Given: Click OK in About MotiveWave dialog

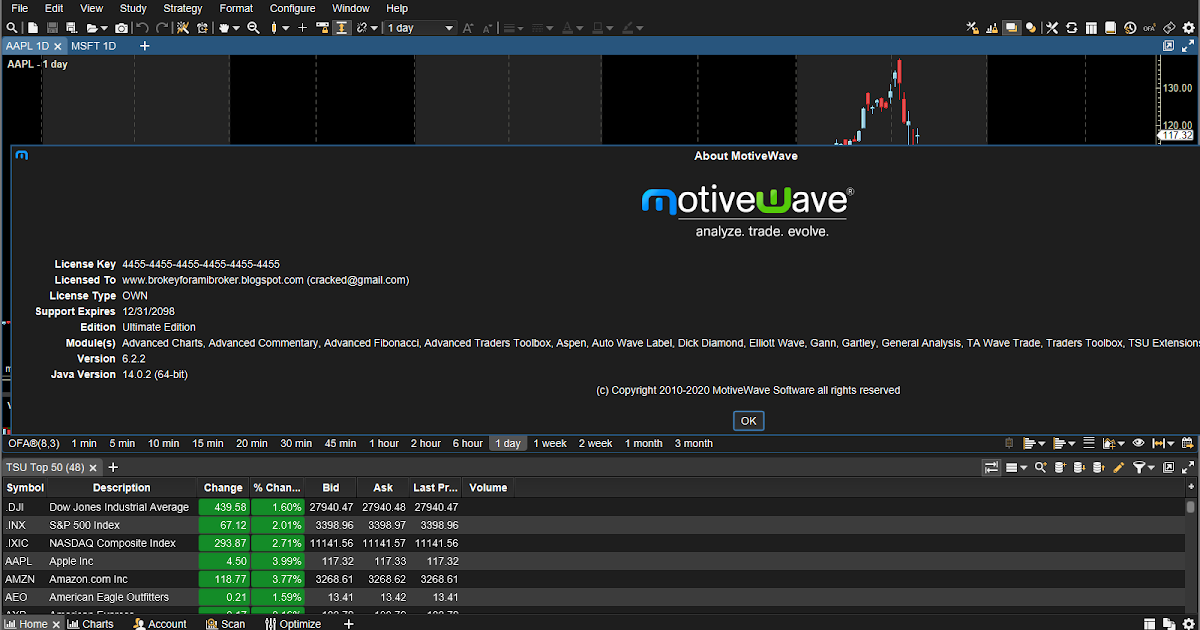Looking at the screenshot, I should [748, 421].
